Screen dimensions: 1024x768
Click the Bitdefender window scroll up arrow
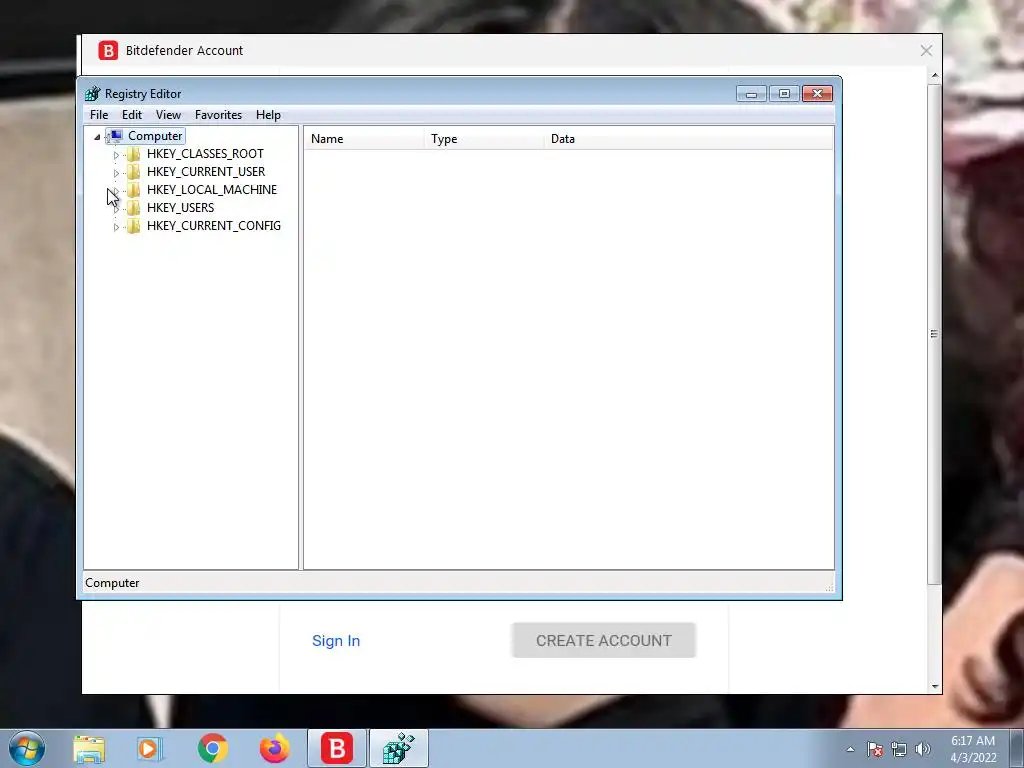coord(935,76)
